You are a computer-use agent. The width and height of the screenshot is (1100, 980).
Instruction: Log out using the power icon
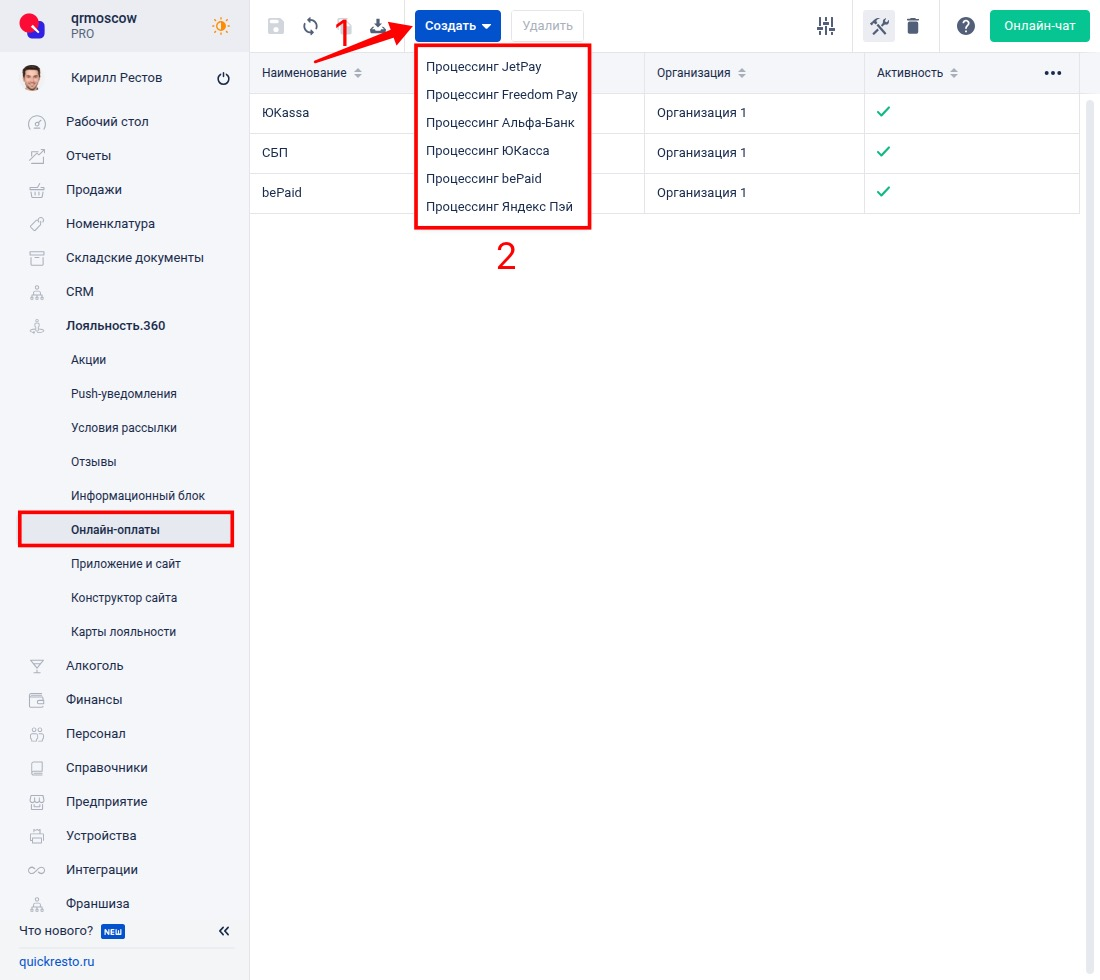223,79
